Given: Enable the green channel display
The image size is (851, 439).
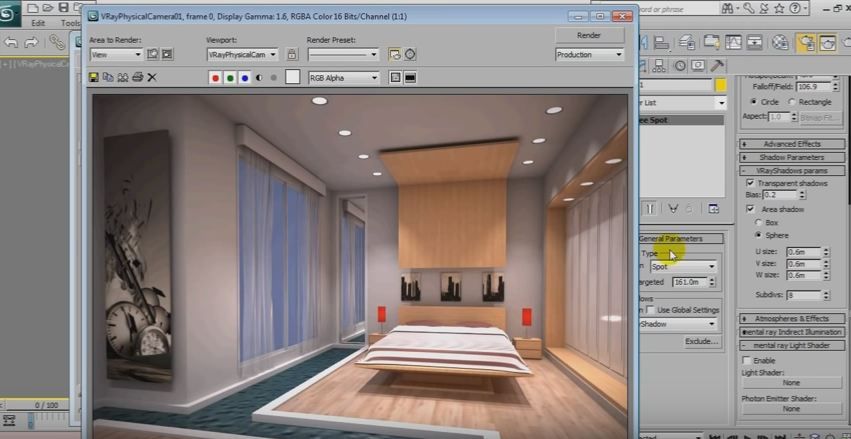Looking at the screenshot, I should pos(230,78).
